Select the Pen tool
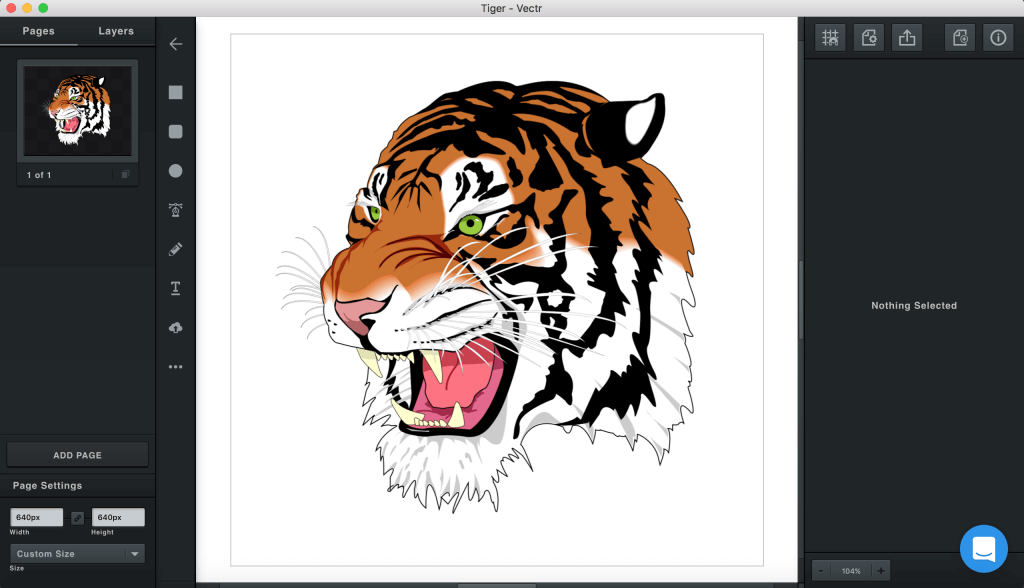 [x=176, y=210]
